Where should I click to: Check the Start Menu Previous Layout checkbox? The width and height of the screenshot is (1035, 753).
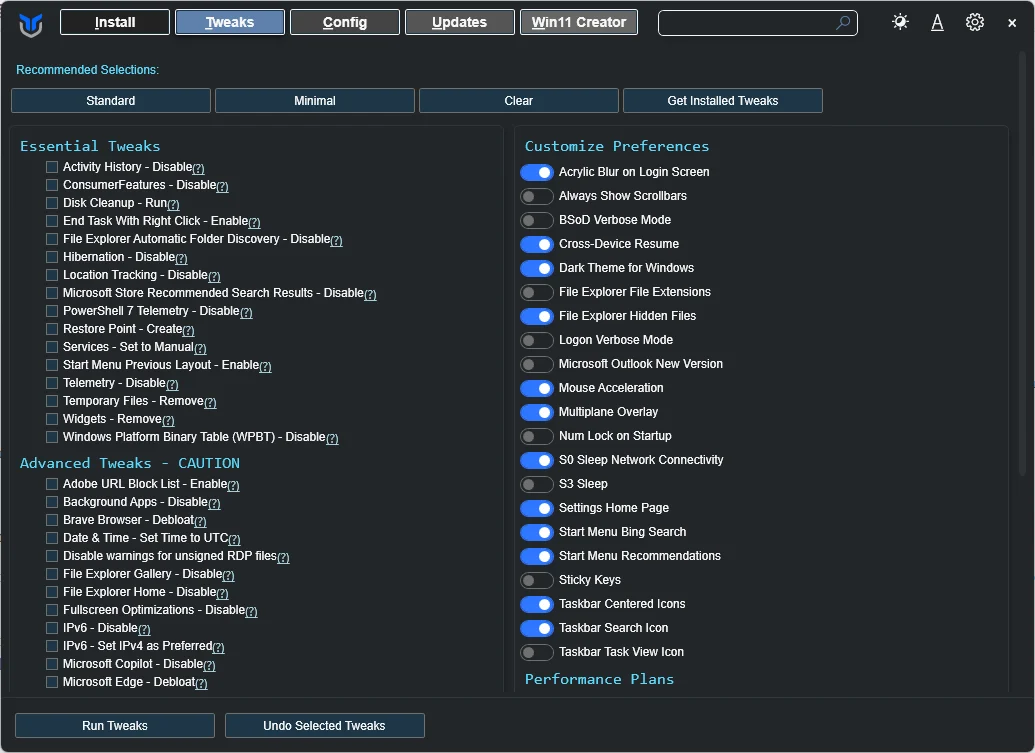coord(51,365)
